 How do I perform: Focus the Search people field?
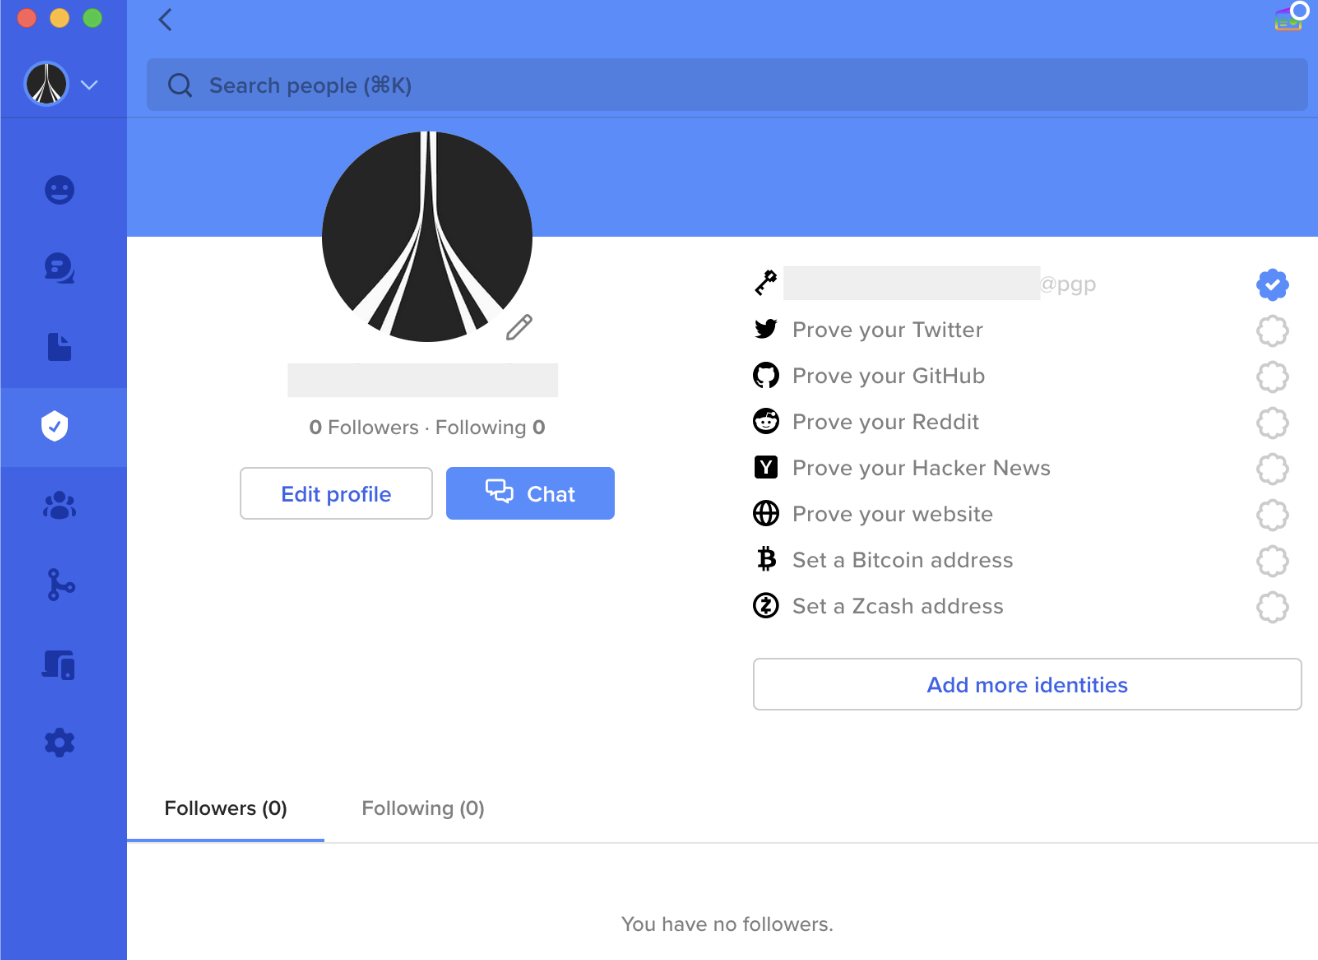727,85
